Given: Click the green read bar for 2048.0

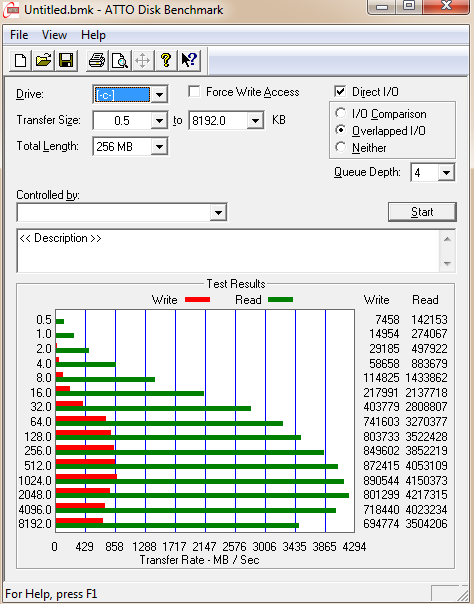Looking at the screenshot, I should click(203, 495).
